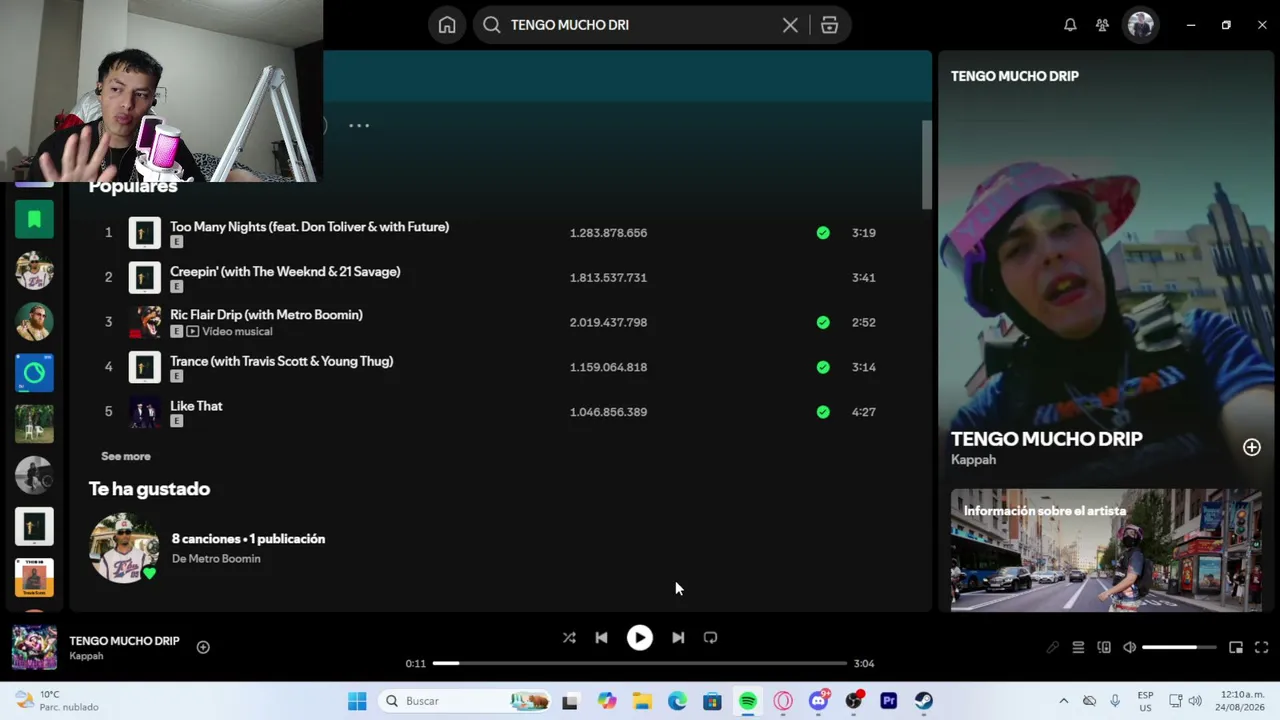Viewport: 1280px width, 720px height.
Task: Click the main content vertical scrollbar
Action: point(926,165)
